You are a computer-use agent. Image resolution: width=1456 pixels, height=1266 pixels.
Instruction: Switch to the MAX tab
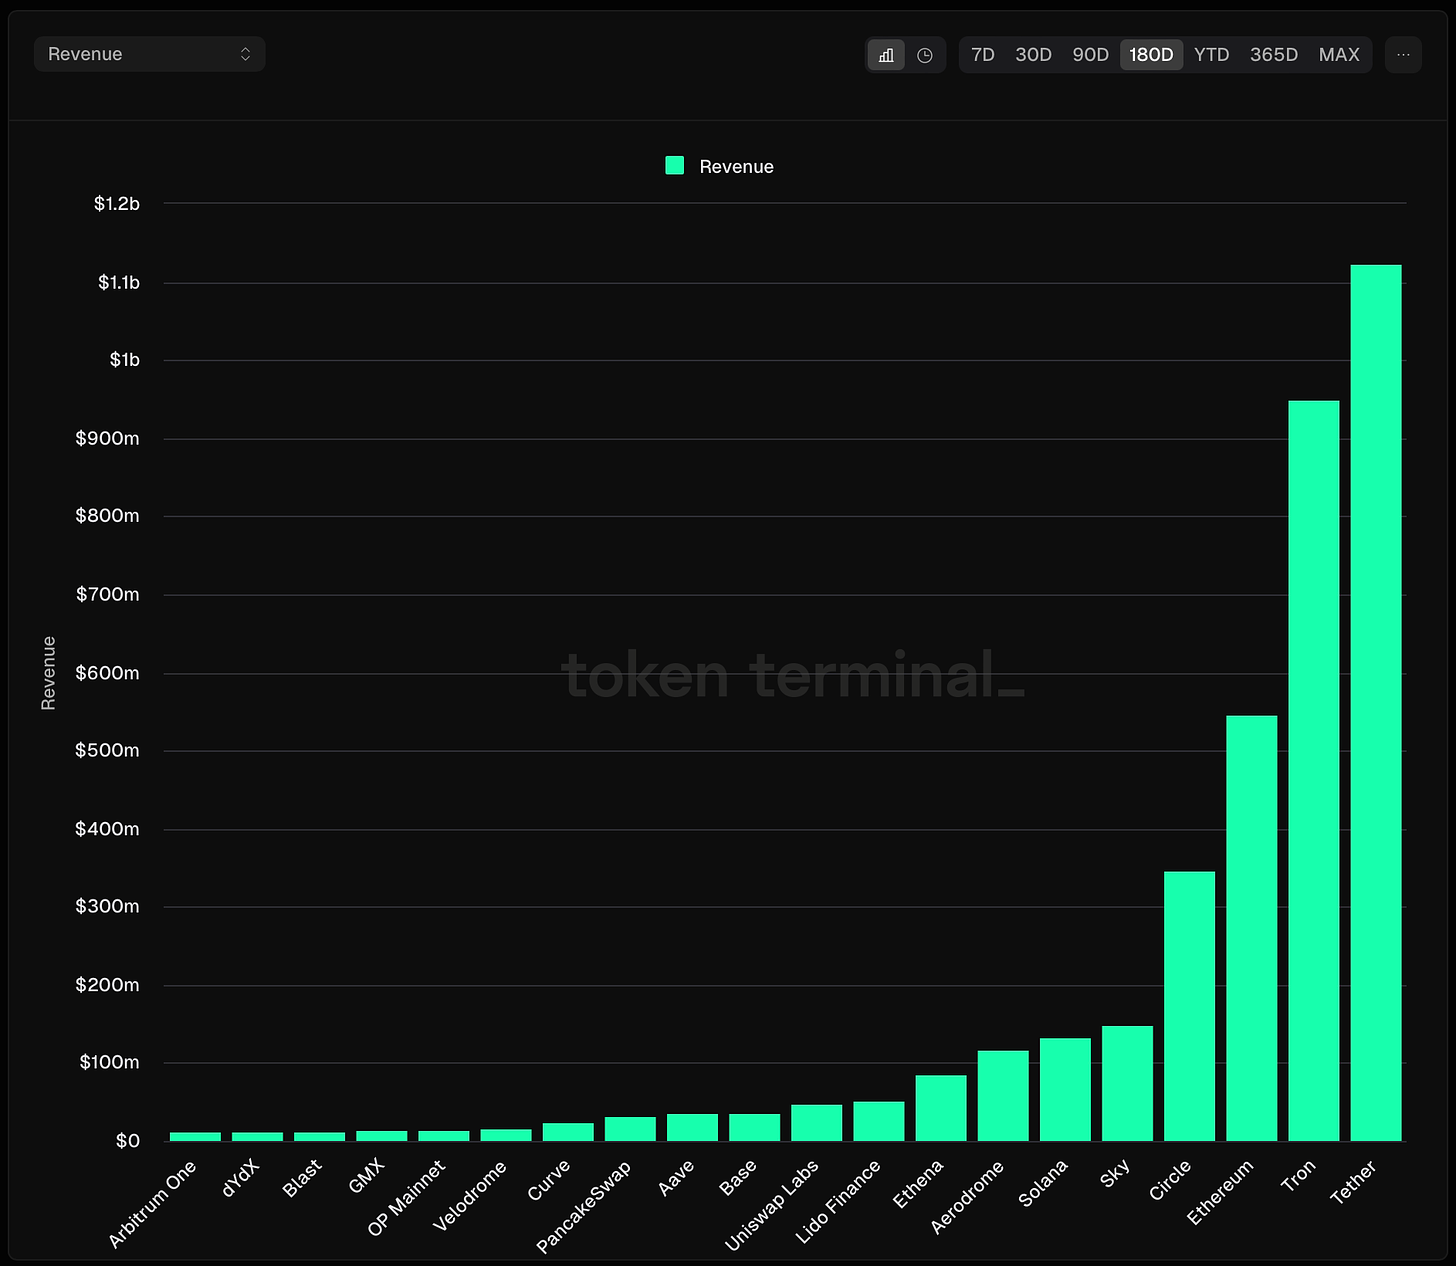(1339, 55)
